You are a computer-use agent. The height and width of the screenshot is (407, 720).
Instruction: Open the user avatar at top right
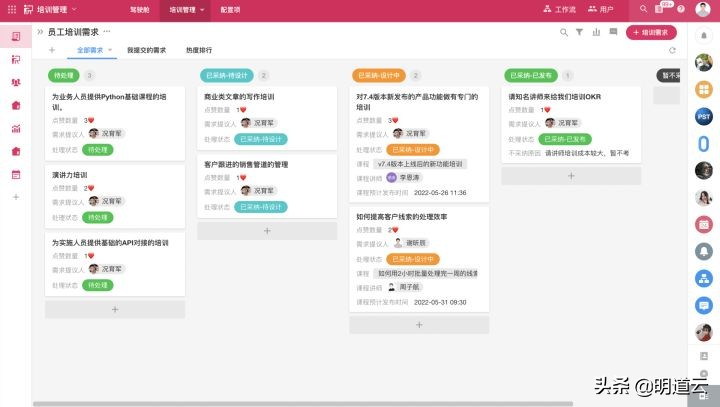click(703, 9)
